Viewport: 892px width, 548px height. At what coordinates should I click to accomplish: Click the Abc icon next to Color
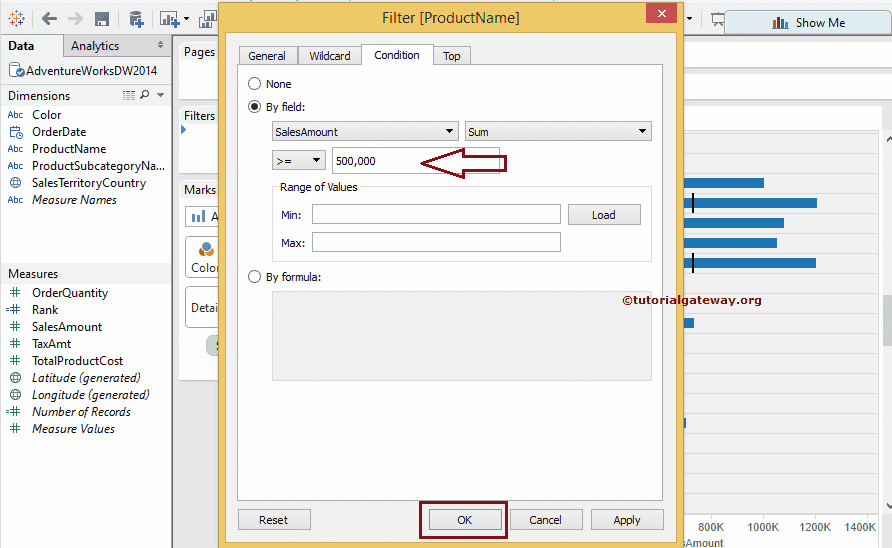click(15, 115)
